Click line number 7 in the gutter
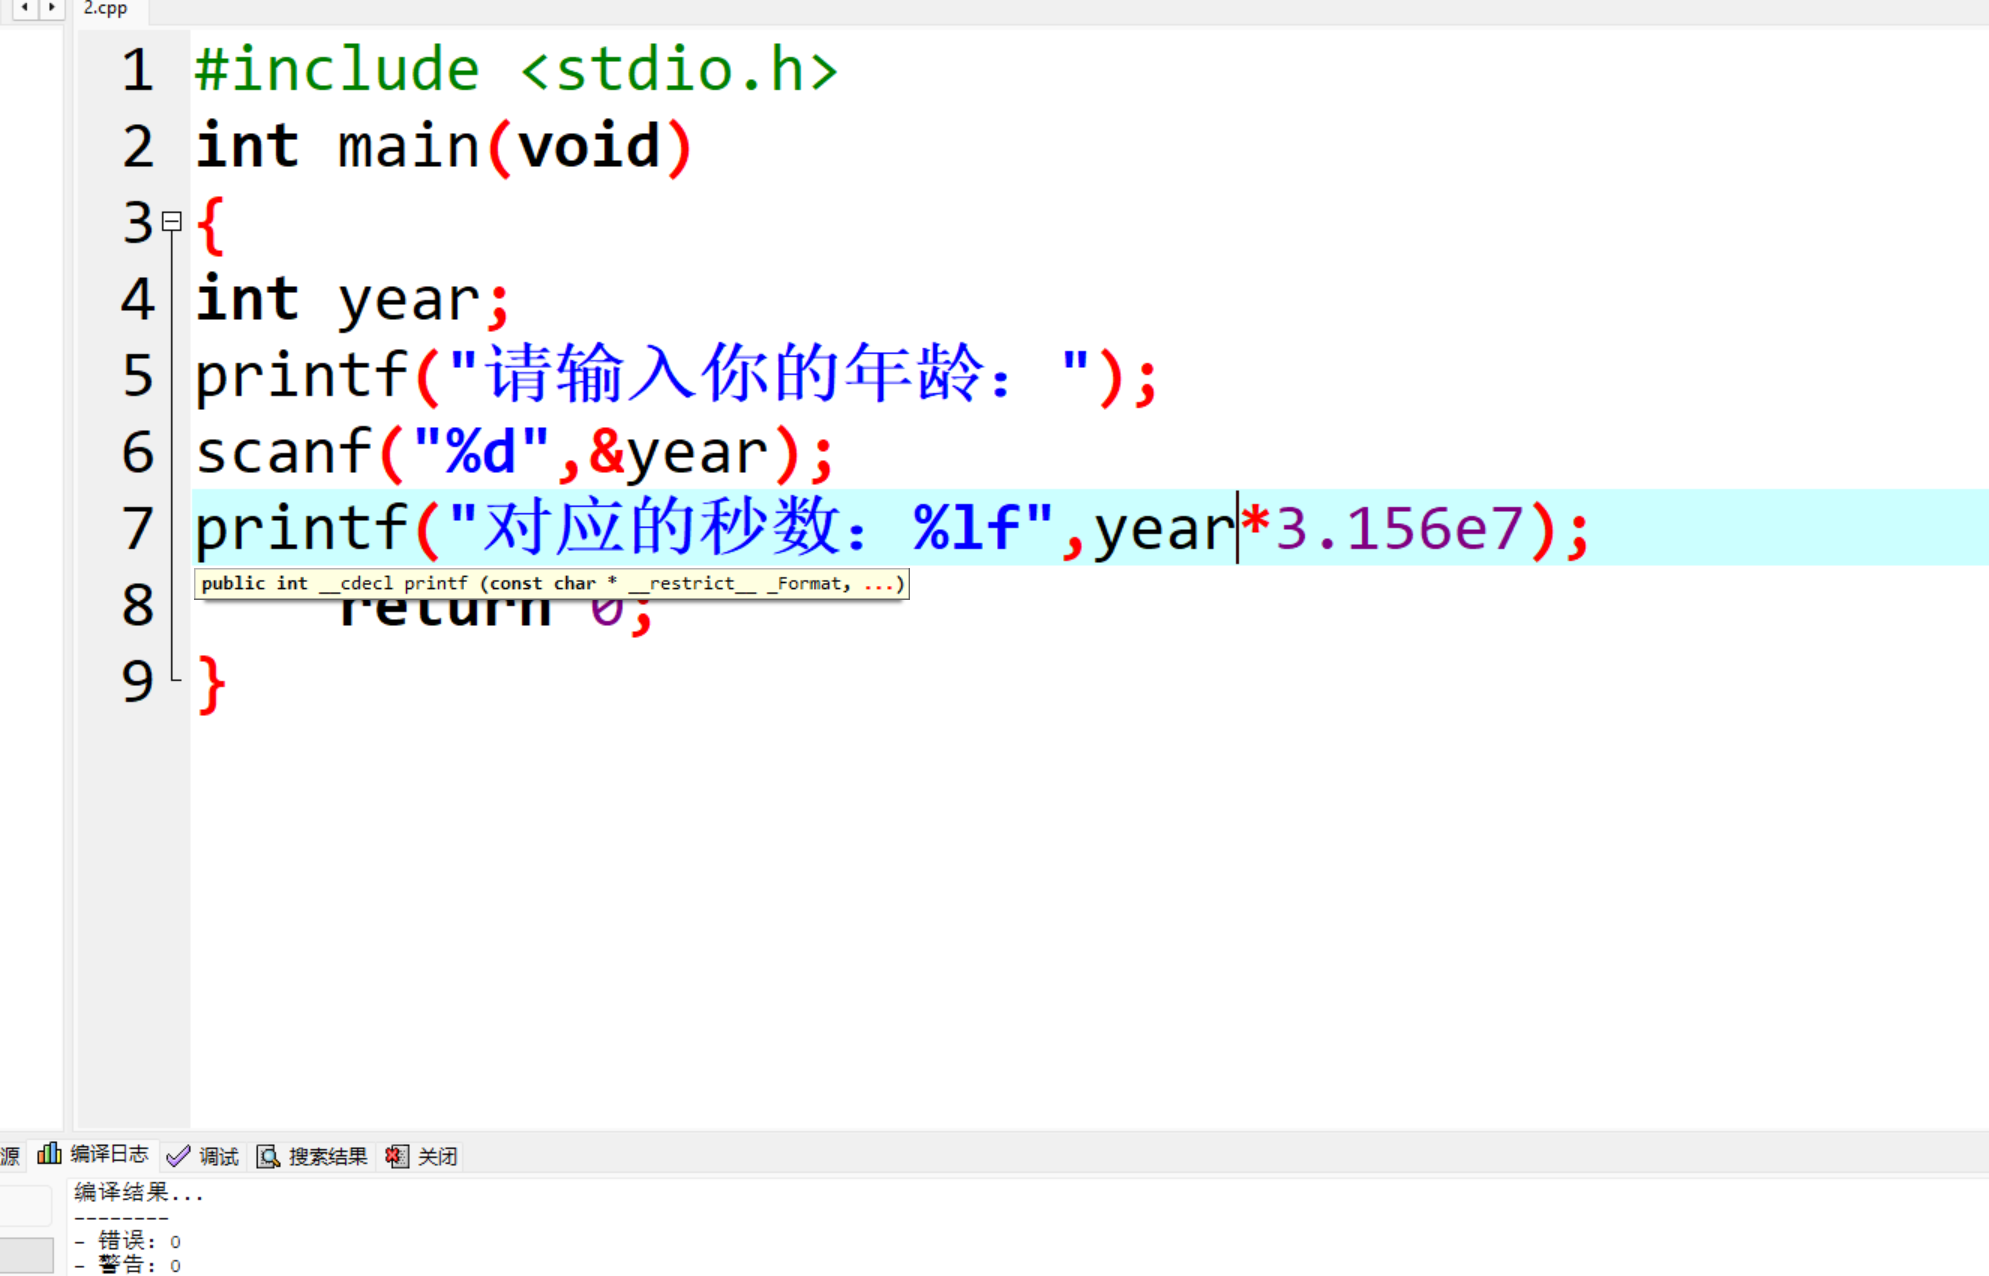 [138, 529]
